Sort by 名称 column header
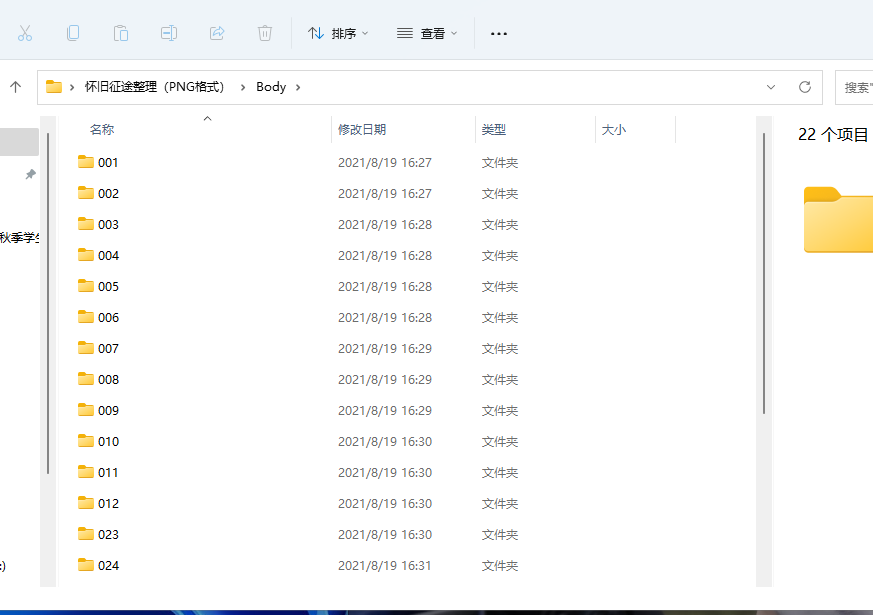873x615 pixels. pyautogui.click(x=102, y=130)
